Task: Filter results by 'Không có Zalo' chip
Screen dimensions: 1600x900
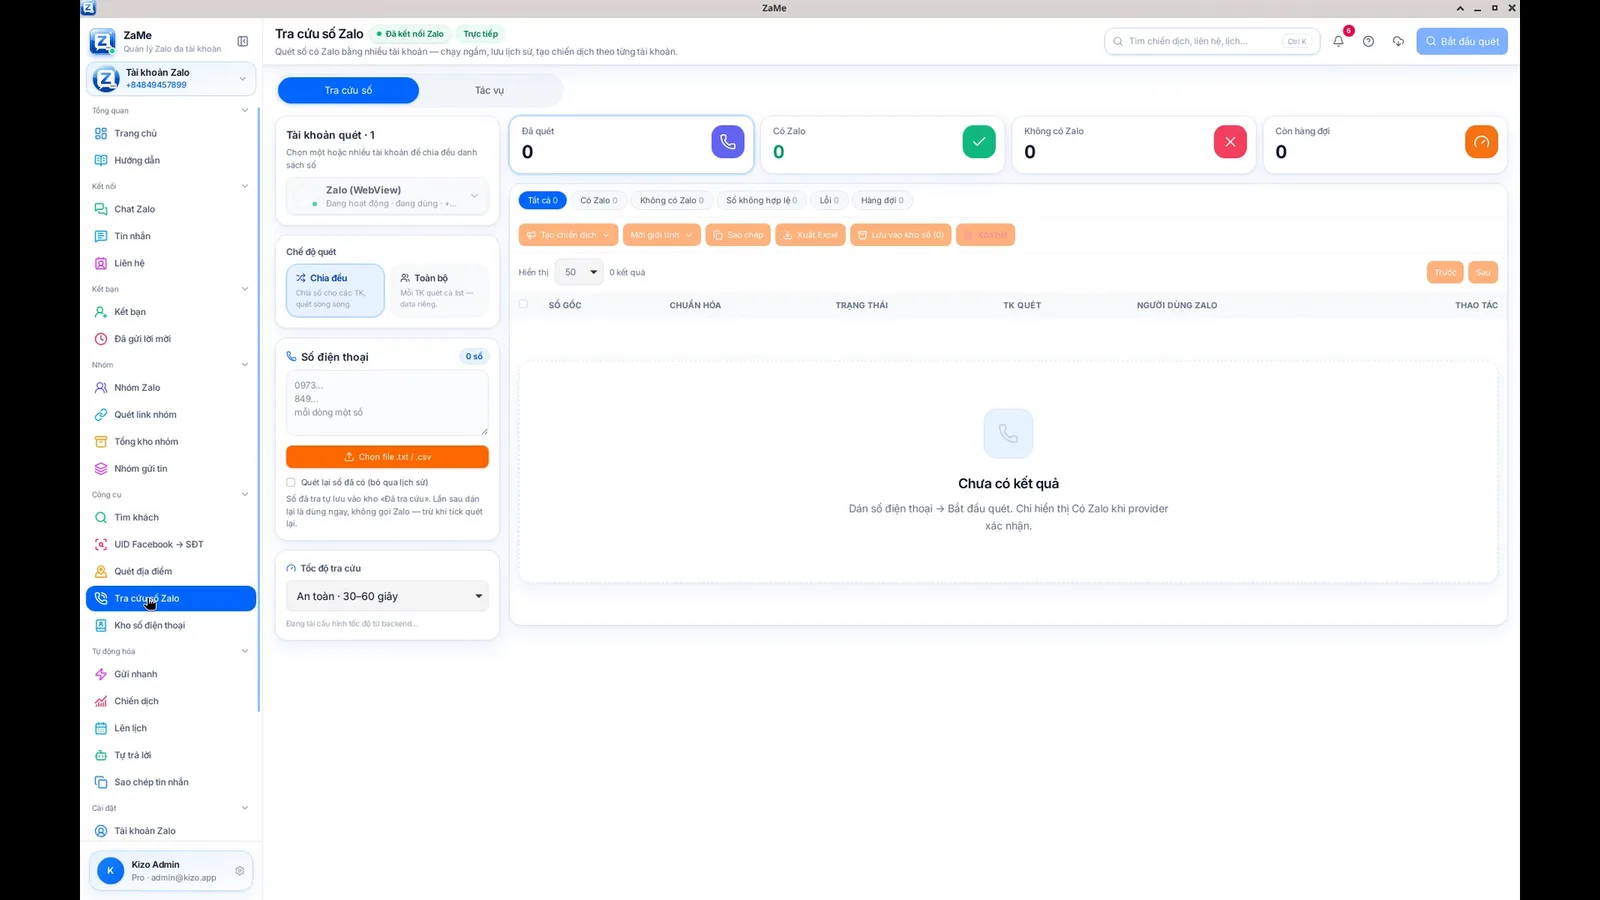Action: point(672,200)
